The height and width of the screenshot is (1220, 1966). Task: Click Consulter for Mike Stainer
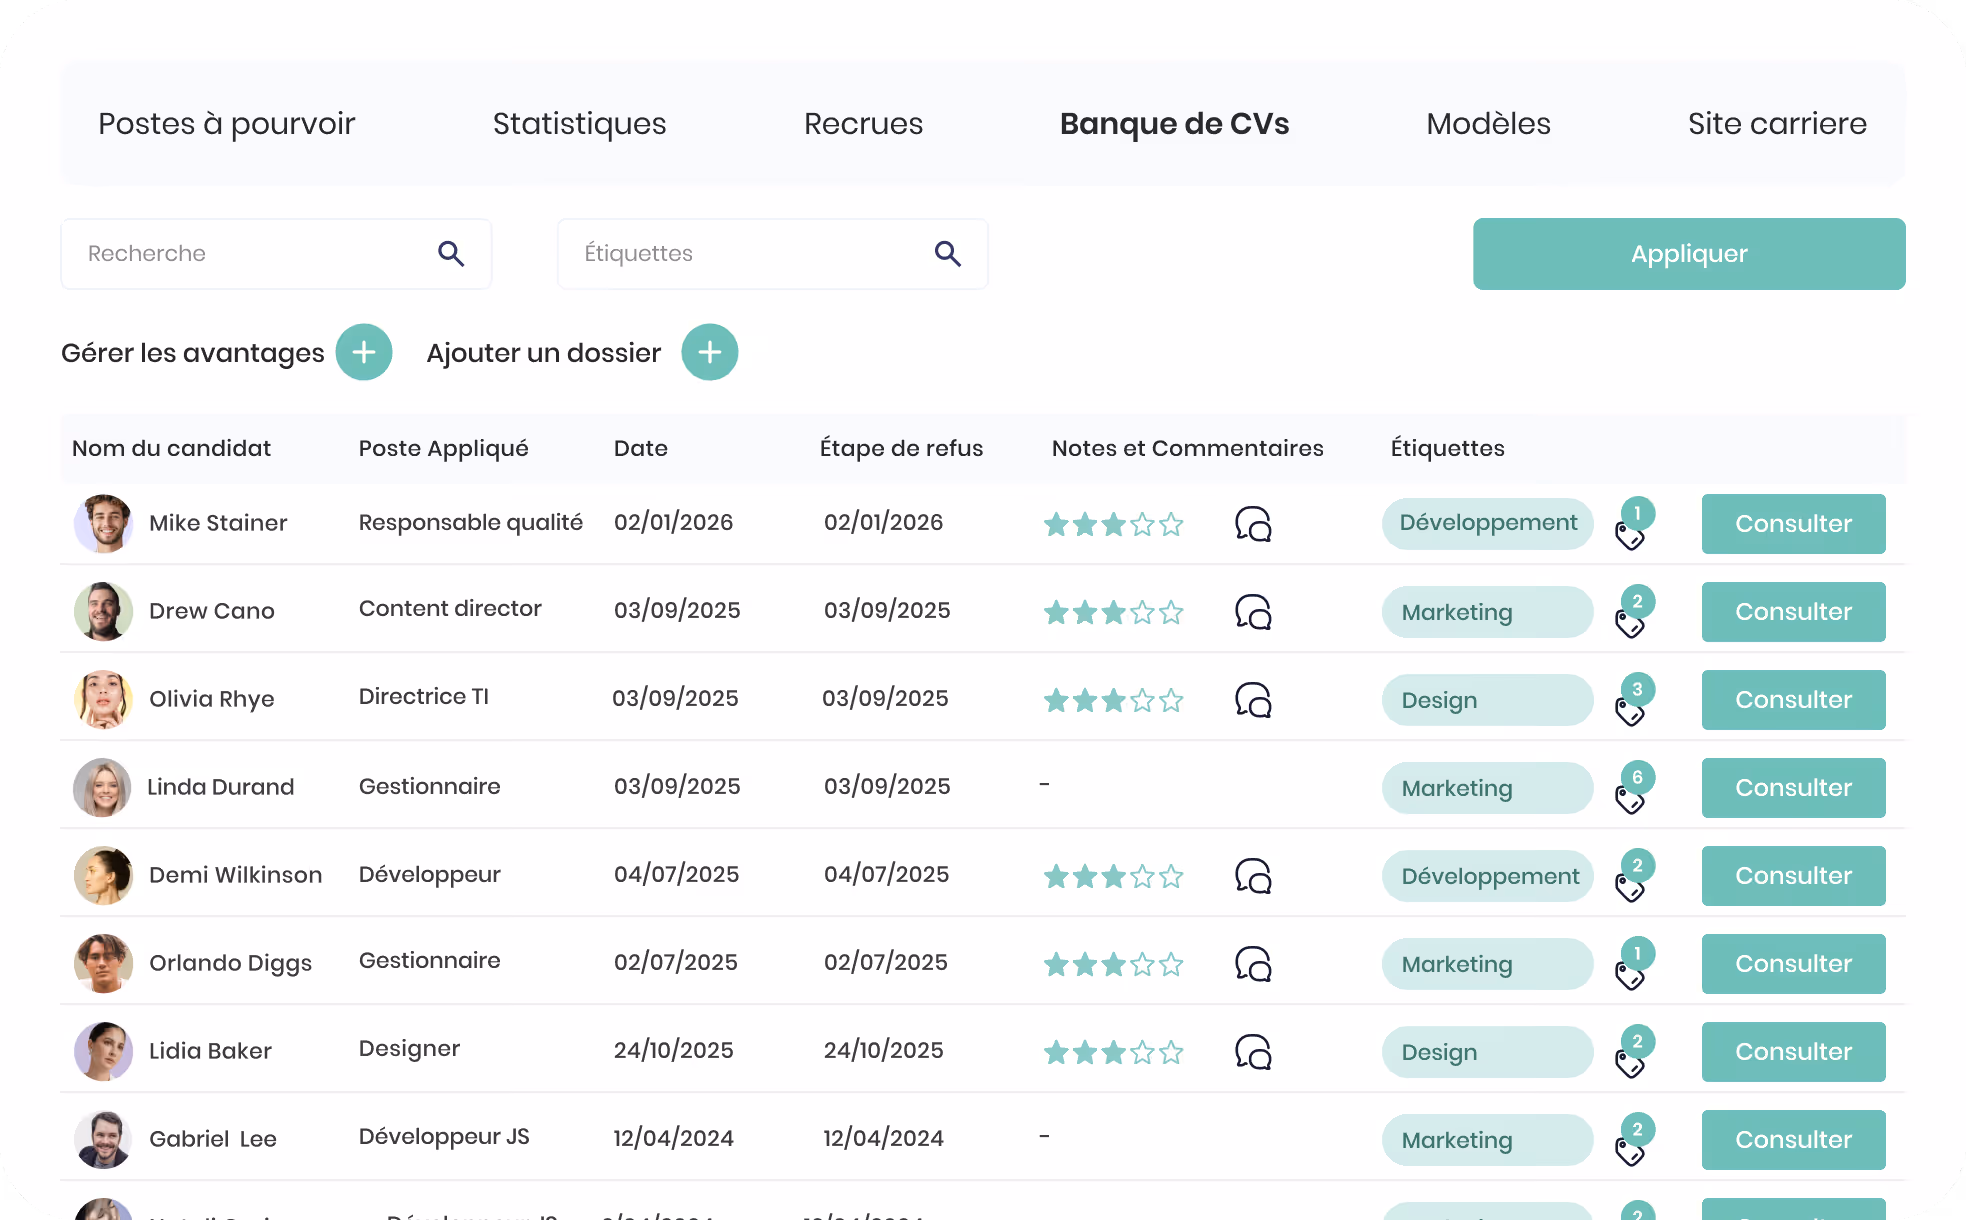coord(1794,524)
